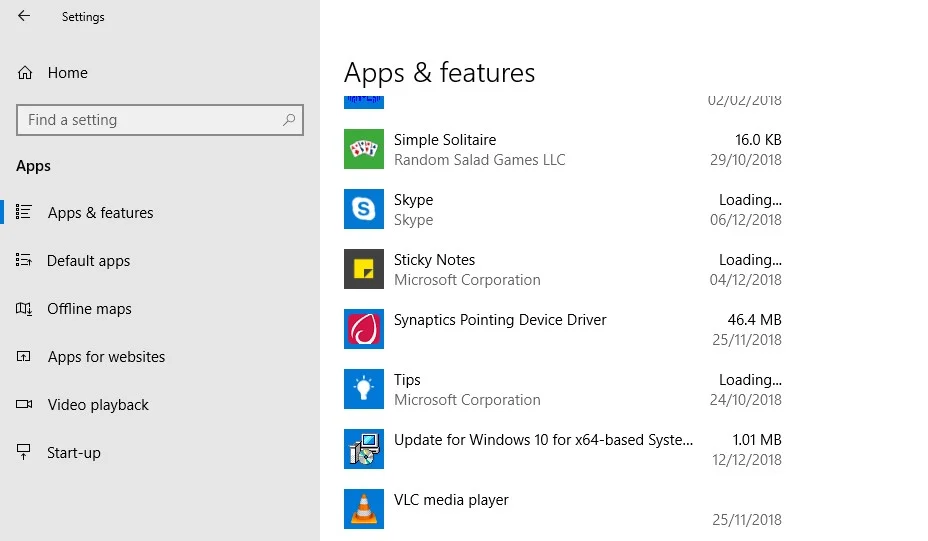Viewport: 928px width, 541px height.
Task: Select Synaptics Pointing Device Driver entry text
Action: click(x=500, y=320)
